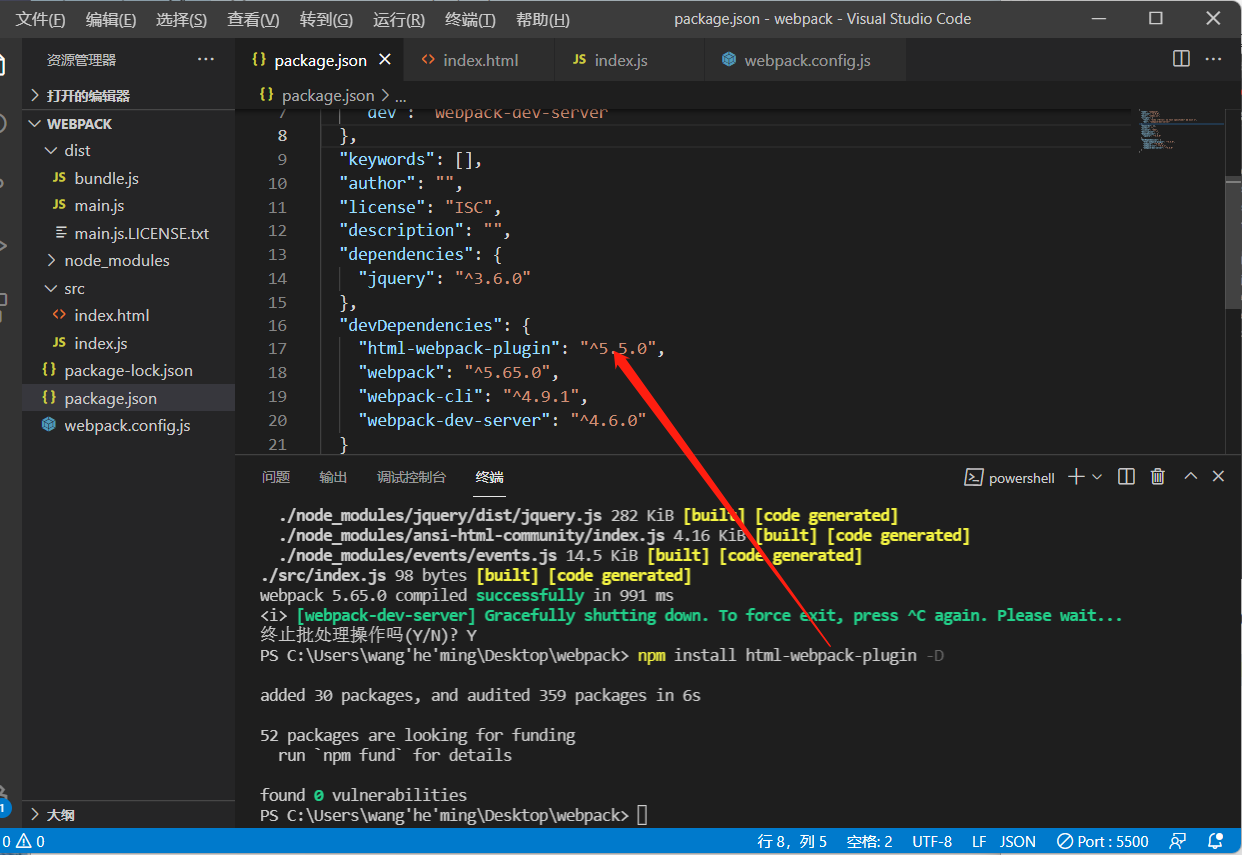The width and height of the screenshot is (1242, 855).
Task: Create a new terminal with plus icon
Action: tap(1076, 477)
